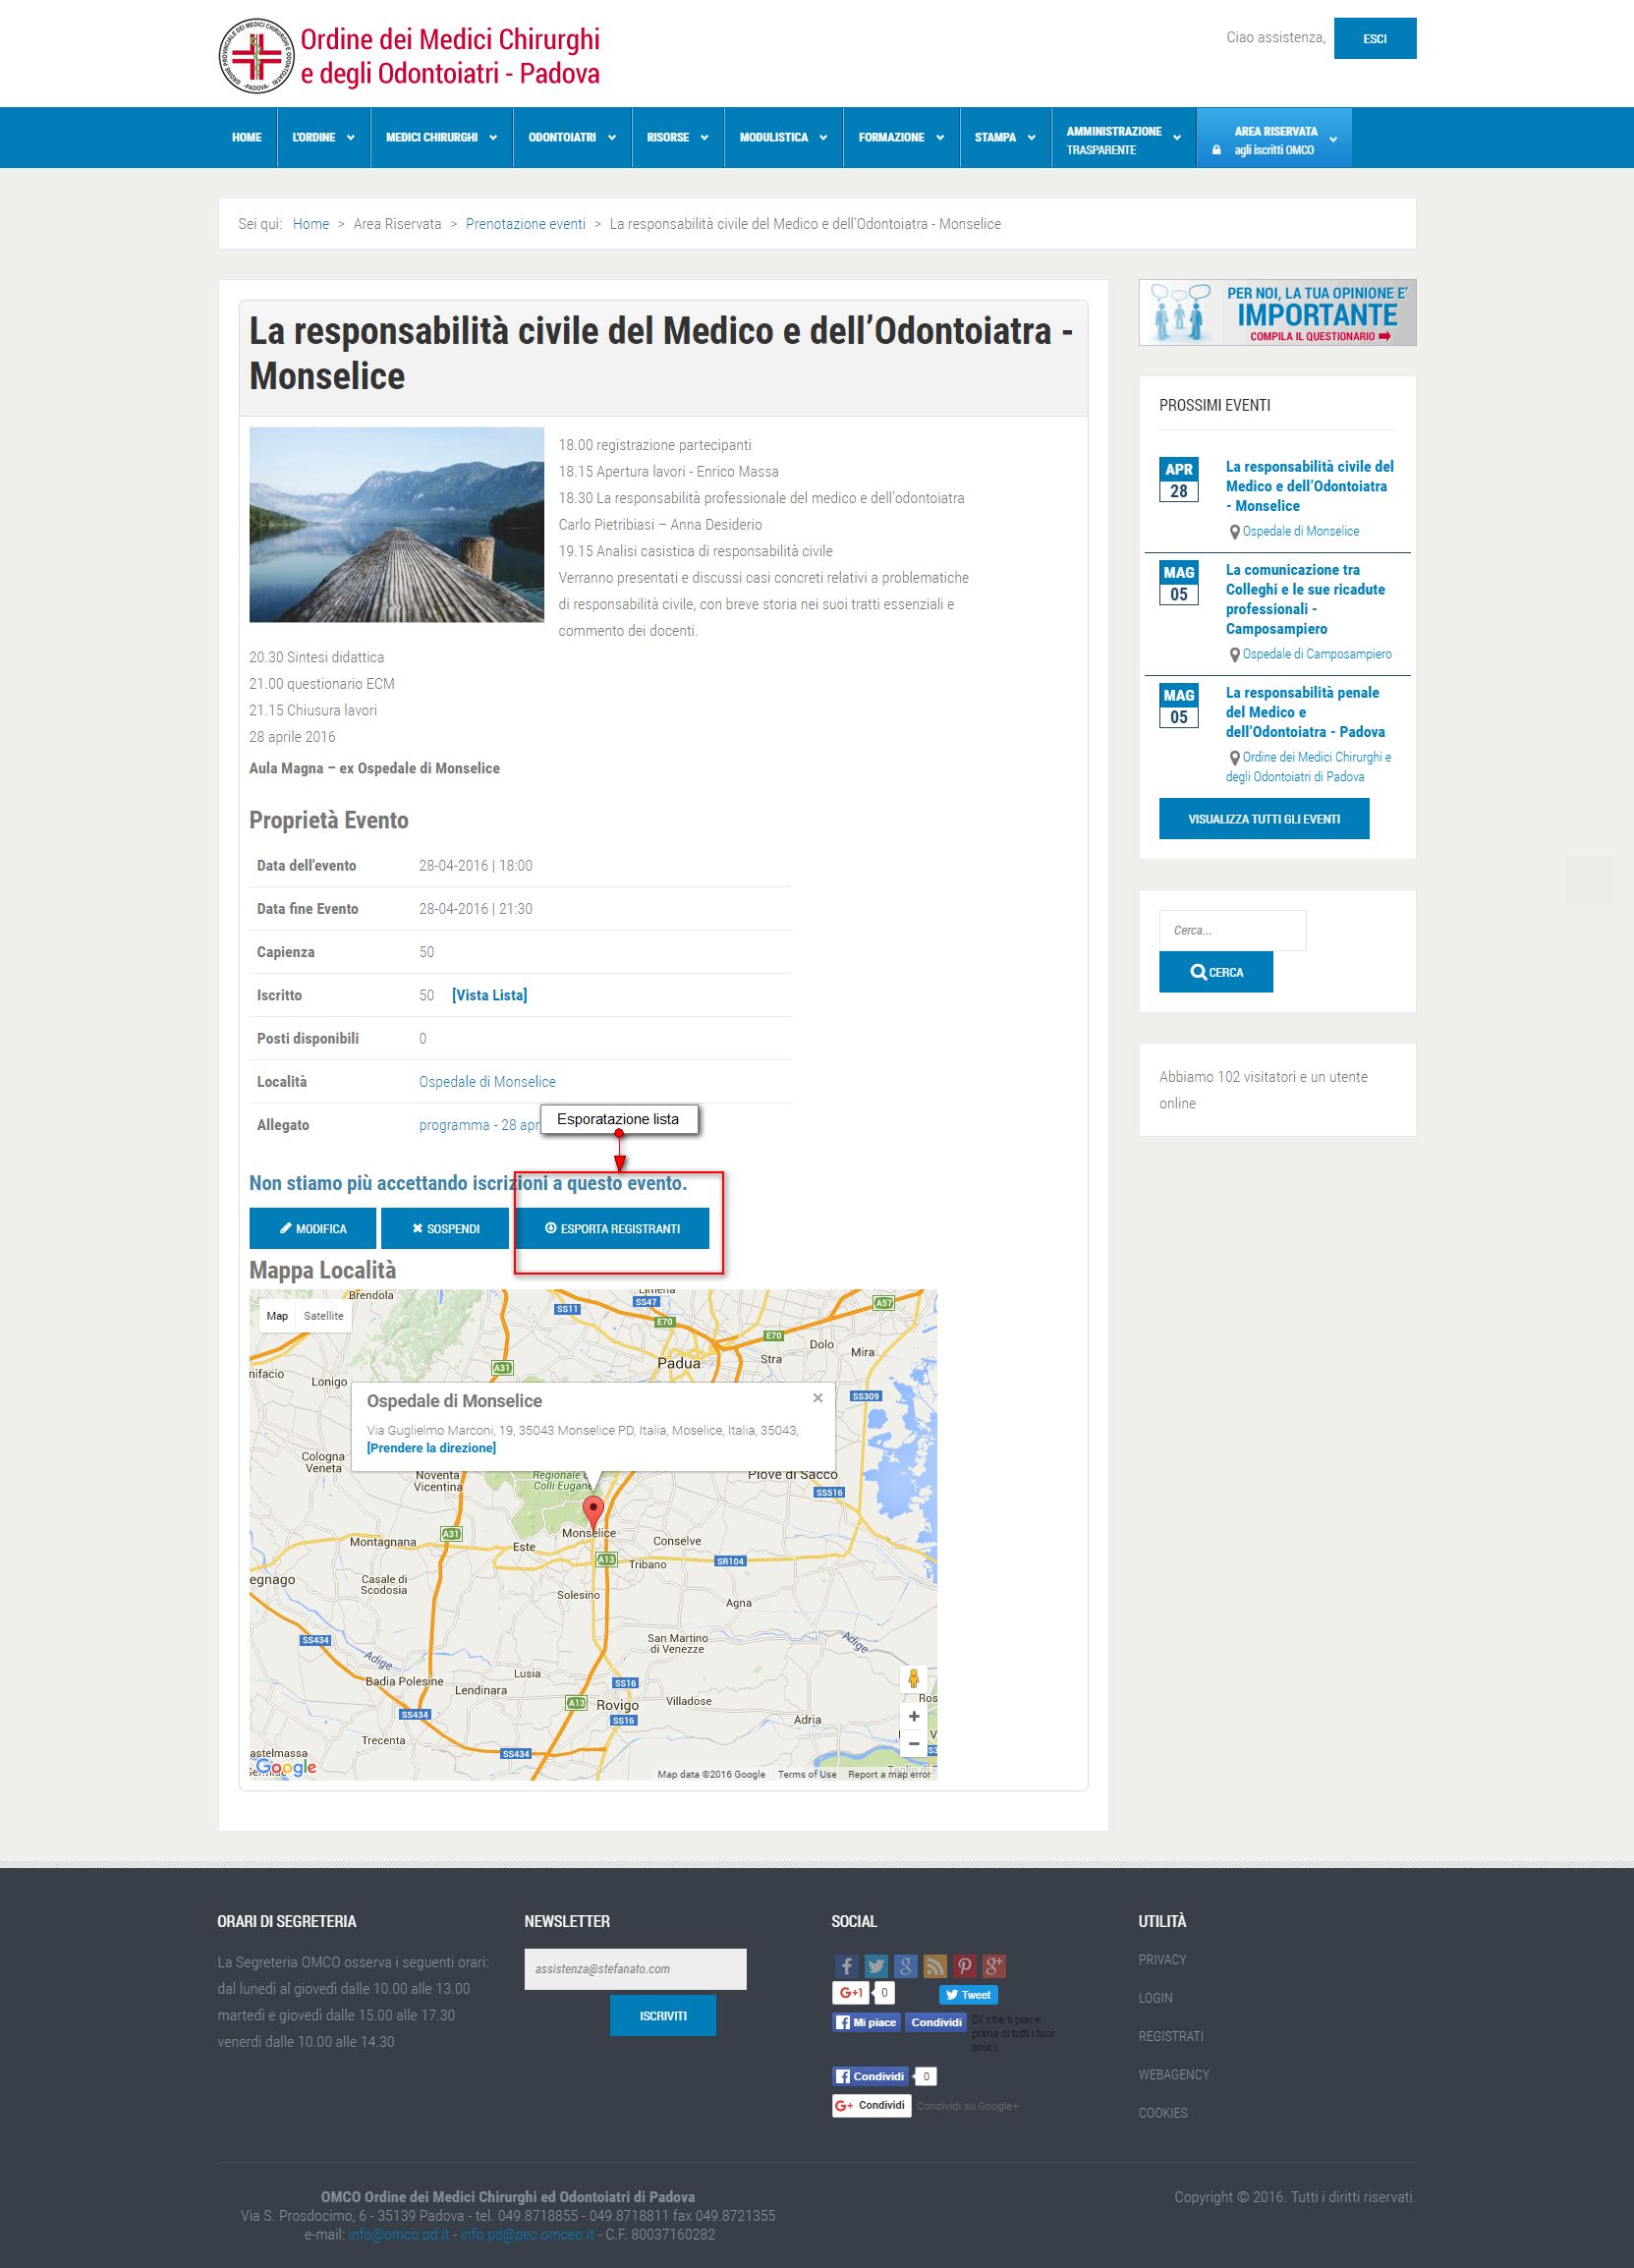Viewport: 1634px width, 2268px height.
Task: Zoom in on the map
Action: click(x=913, y=1716)
